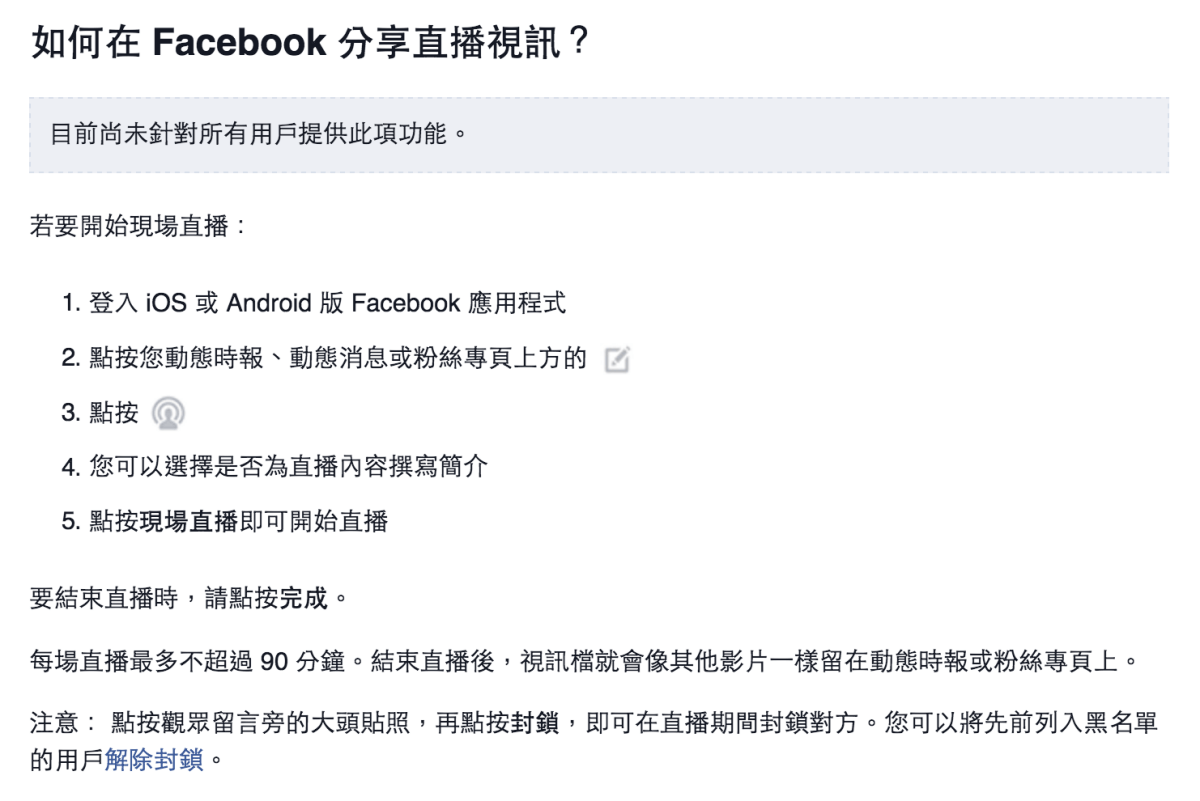Click the live broadcast icon

168,413
